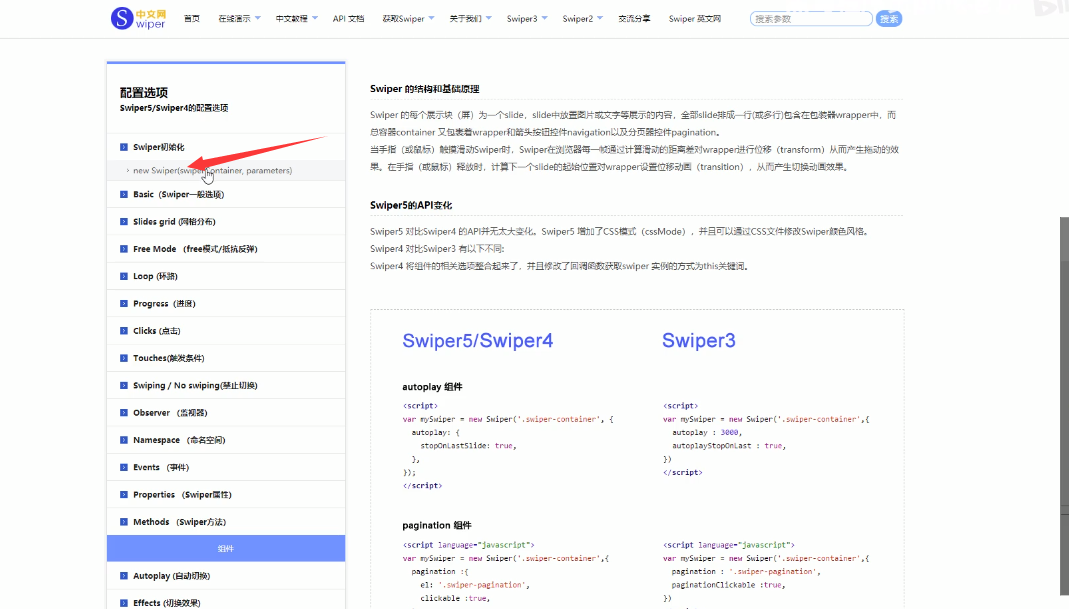Focus the 搜索参数 search field
Viewport: 1069px width, 609px height.
pyautogui.click(x=811, y=19)
